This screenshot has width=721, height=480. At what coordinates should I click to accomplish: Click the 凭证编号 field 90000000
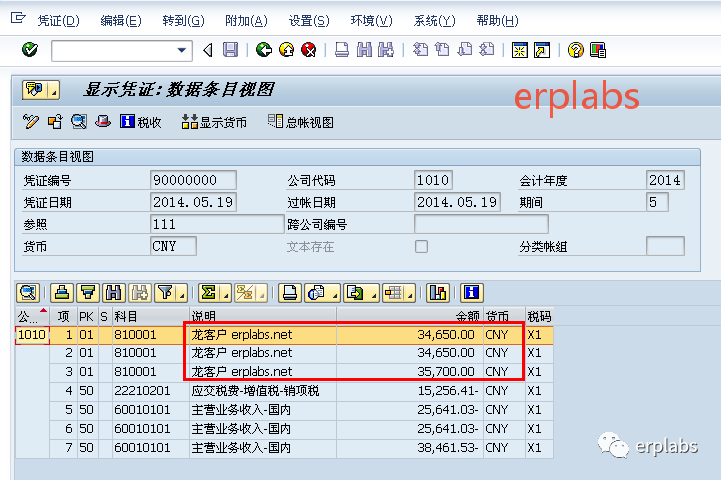click(193, 180)
